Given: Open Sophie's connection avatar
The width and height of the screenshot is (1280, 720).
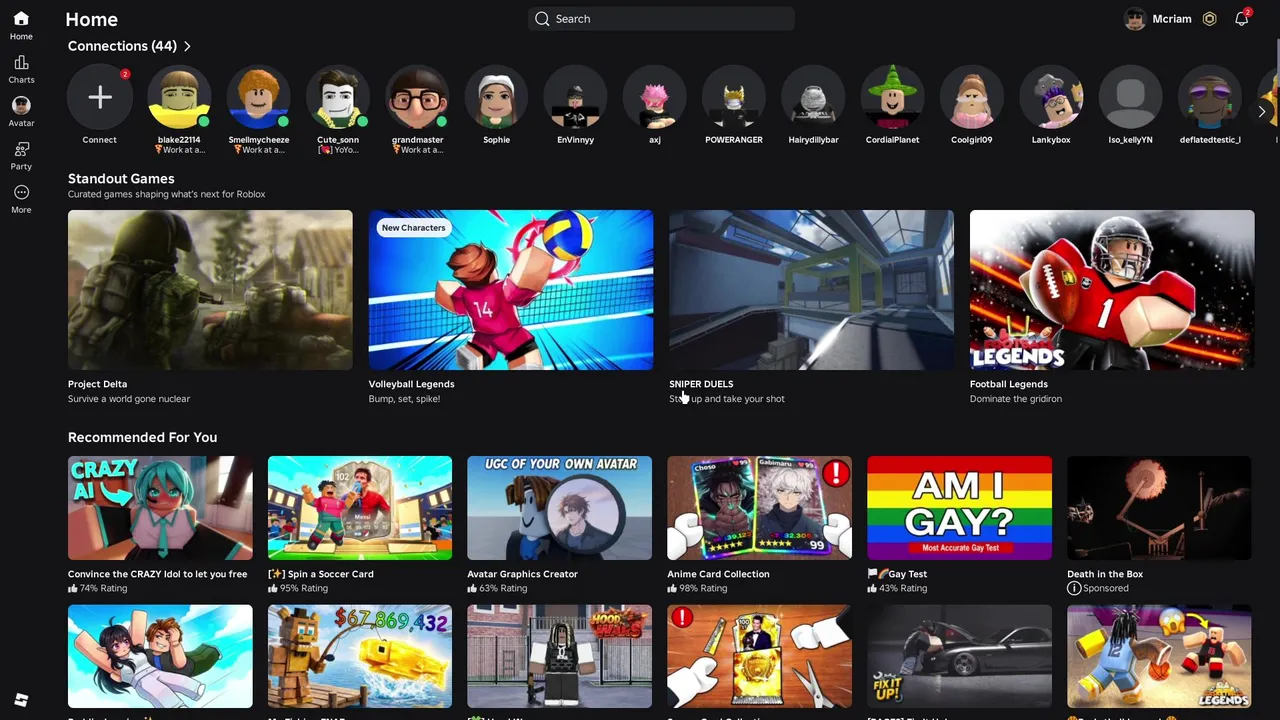Looking at the screenshot, I should [x=496, y=97].
